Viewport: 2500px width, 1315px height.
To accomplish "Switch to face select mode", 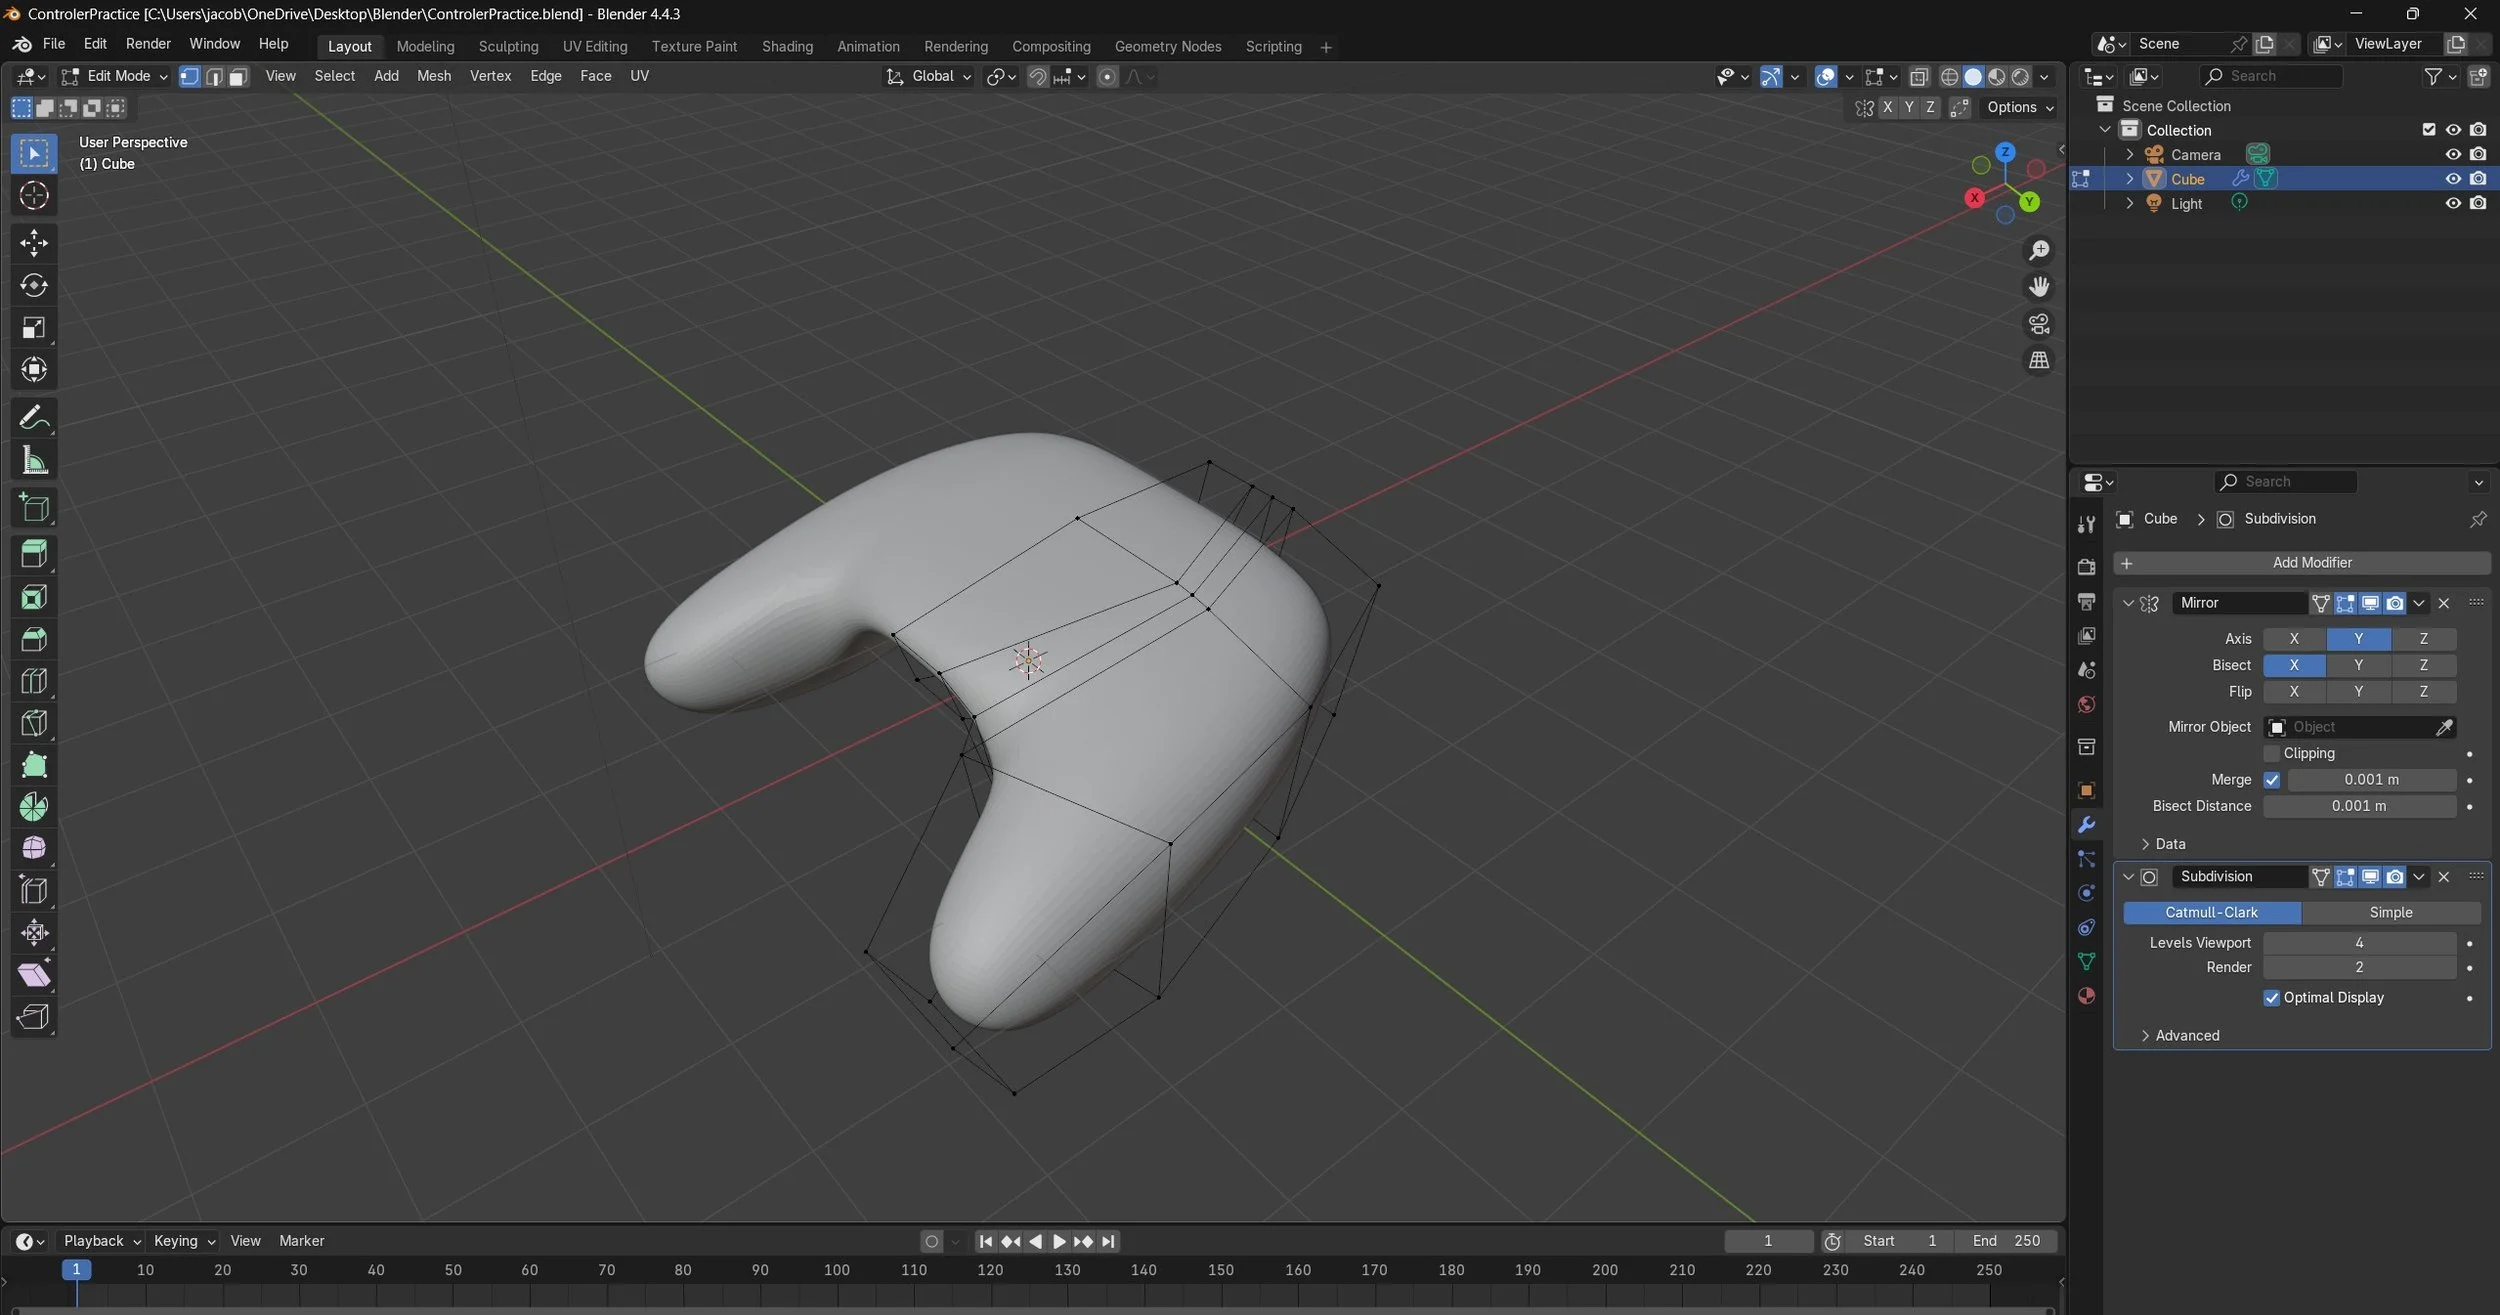I will tap(238, 77).
